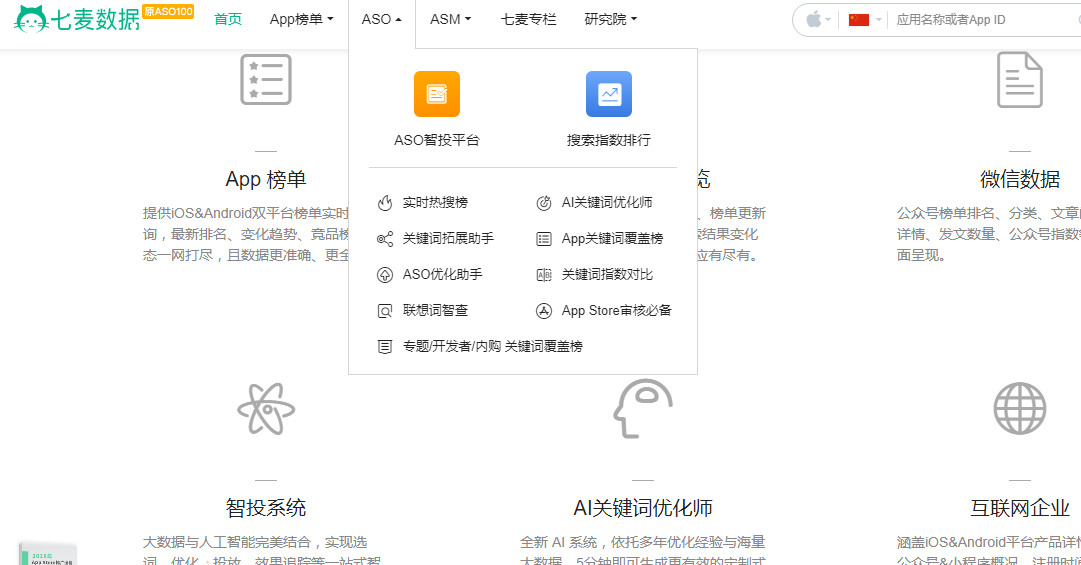Click the AI关键词优化师 menu icon

tap(544, 203)
